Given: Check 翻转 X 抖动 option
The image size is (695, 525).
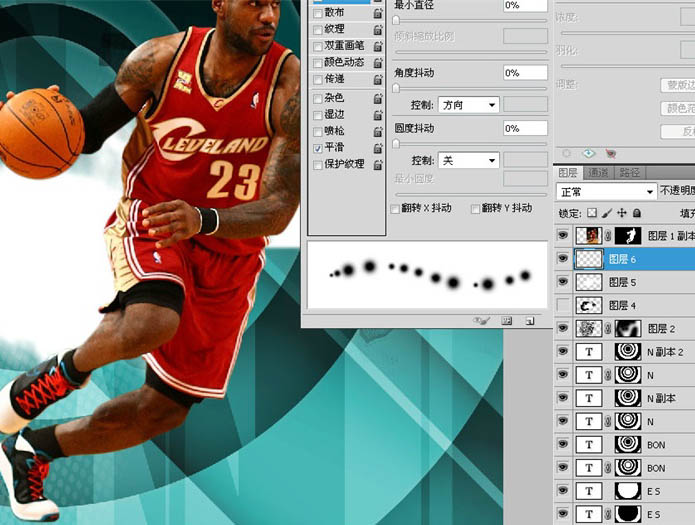Looking at the screenshot, I should (x=394, y=209).
